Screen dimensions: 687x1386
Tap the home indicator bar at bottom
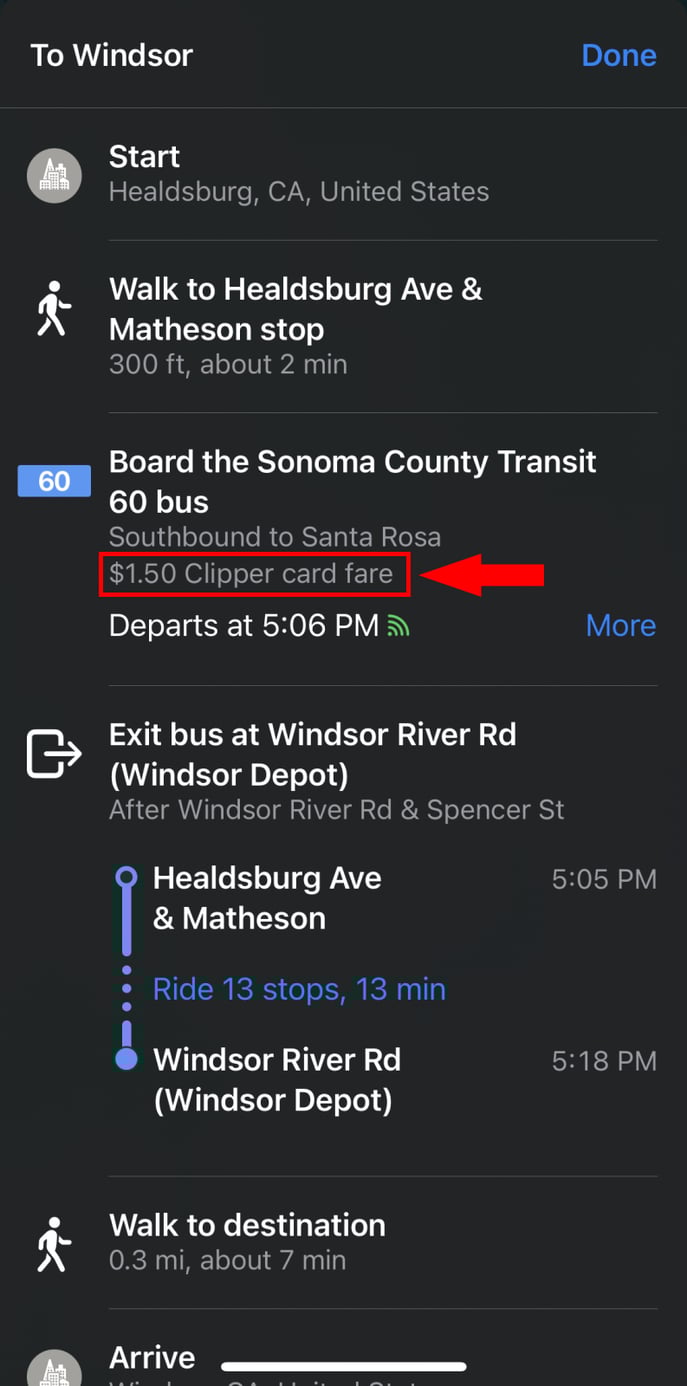click(x=343, y=1366)
